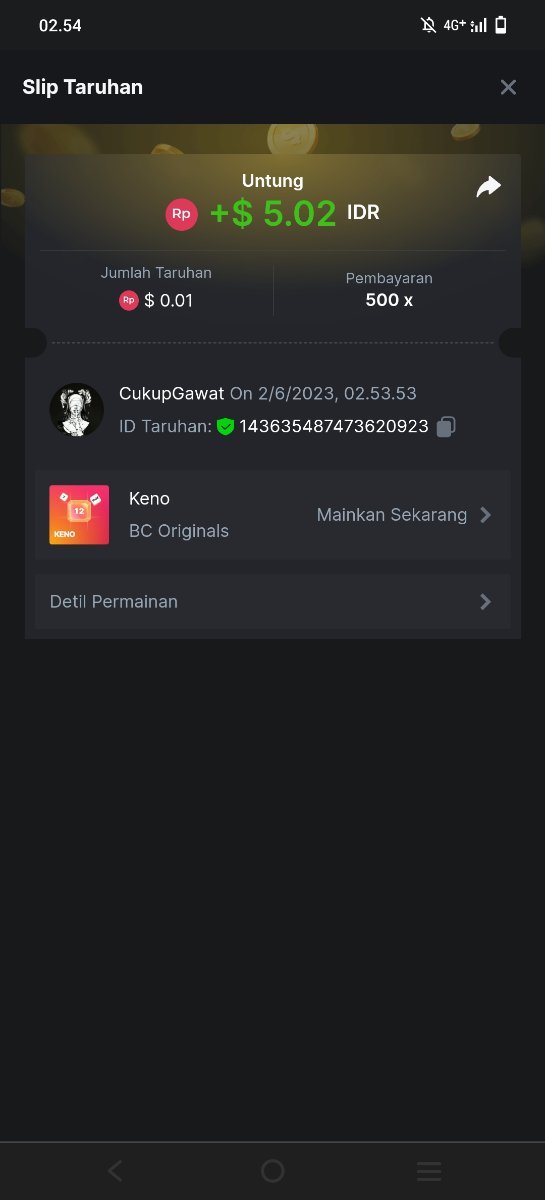Expand the Detil Permainan chevron
Viewport: 545px width, 1200px height.
pos(486,602)
